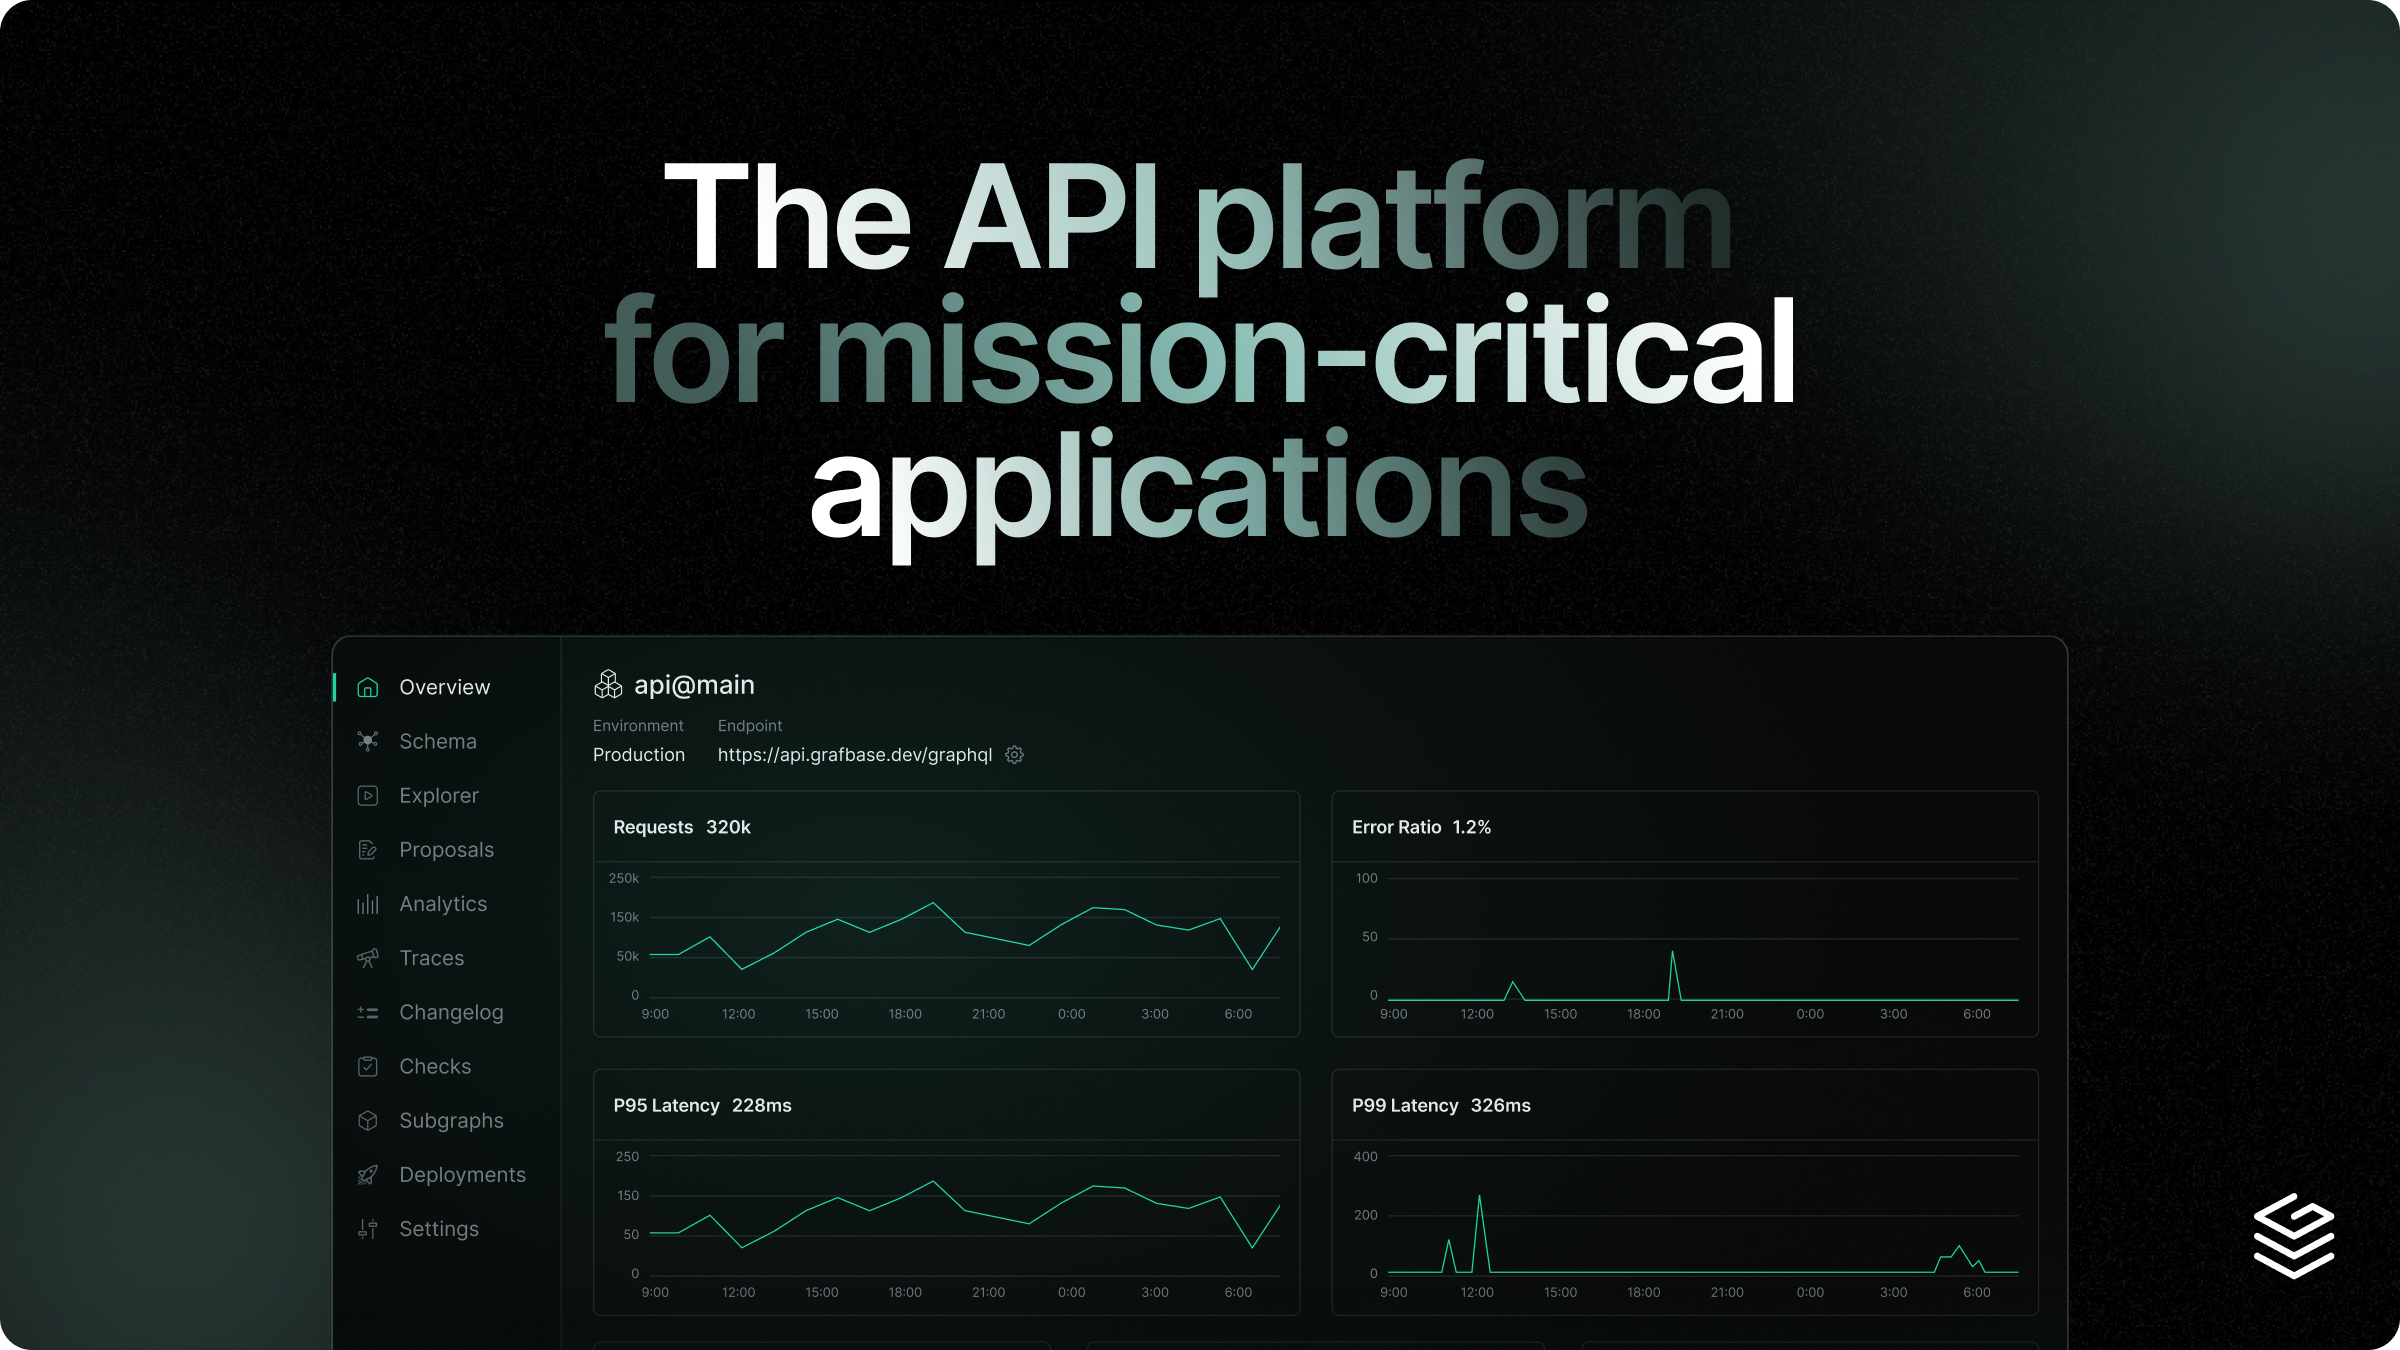
Task: Click the Proposals document icon
Action: pos(368,850)
